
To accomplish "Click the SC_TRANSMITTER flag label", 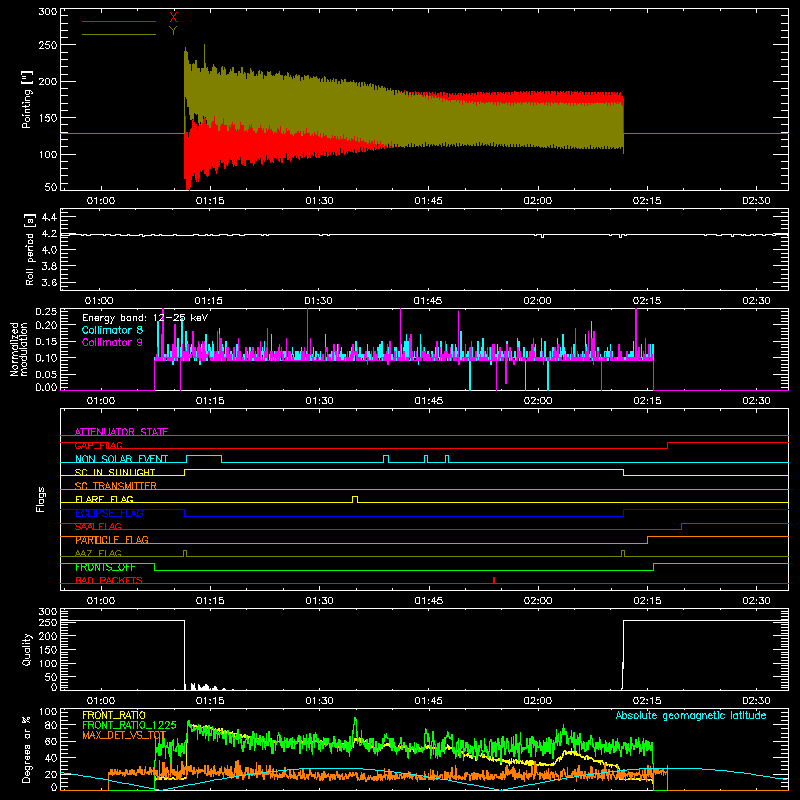I will pyautogui.click(x=115, y=486).
